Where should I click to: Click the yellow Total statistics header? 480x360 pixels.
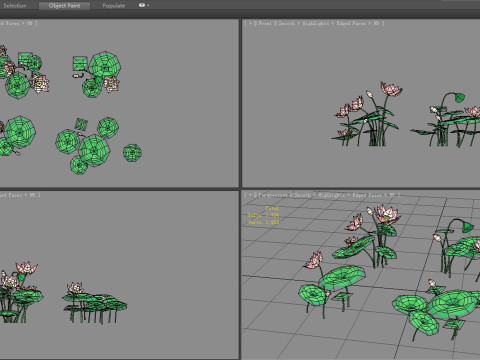coord(272,208)
